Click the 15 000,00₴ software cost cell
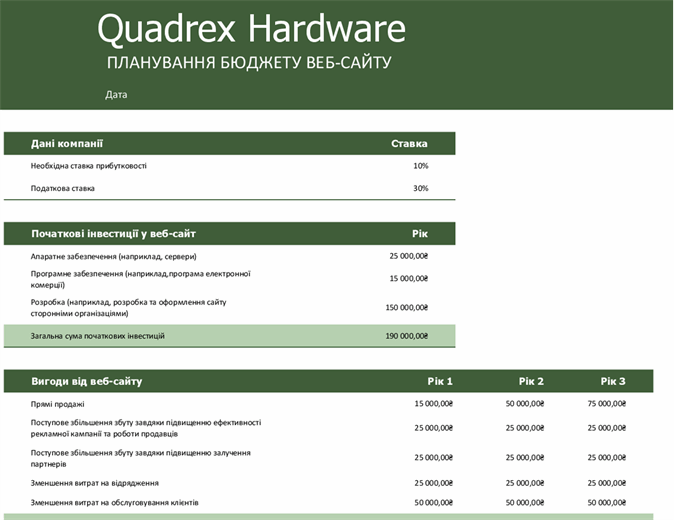This screenshot has width=675, height=520. click(x=407, y=279)
